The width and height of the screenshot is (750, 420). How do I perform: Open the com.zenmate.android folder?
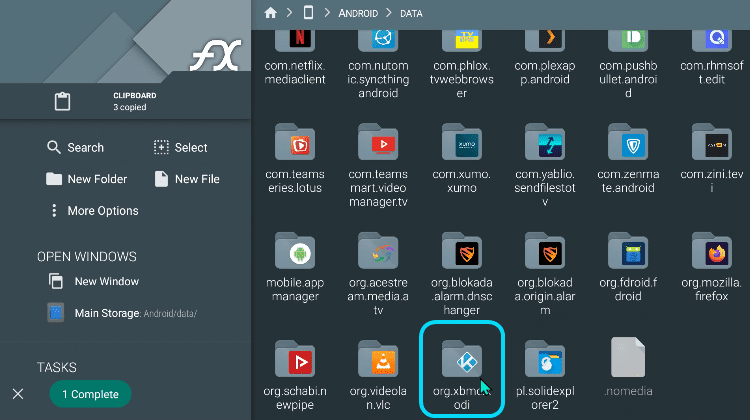coord(628,158)
